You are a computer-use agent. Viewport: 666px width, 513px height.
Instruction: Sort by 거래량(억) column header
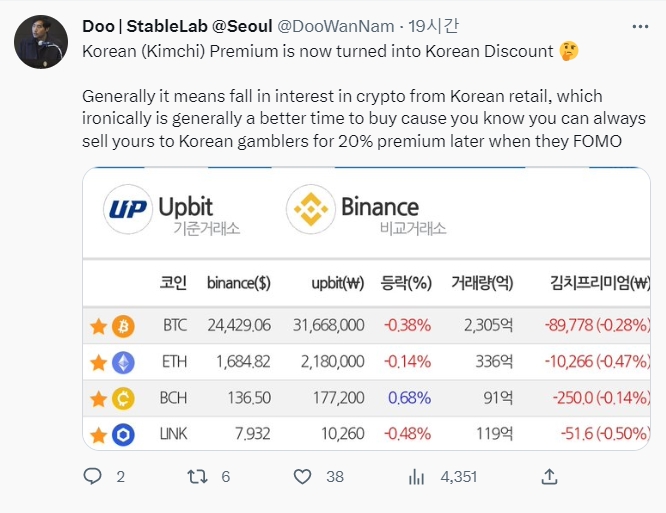click(x=482, y=283)
